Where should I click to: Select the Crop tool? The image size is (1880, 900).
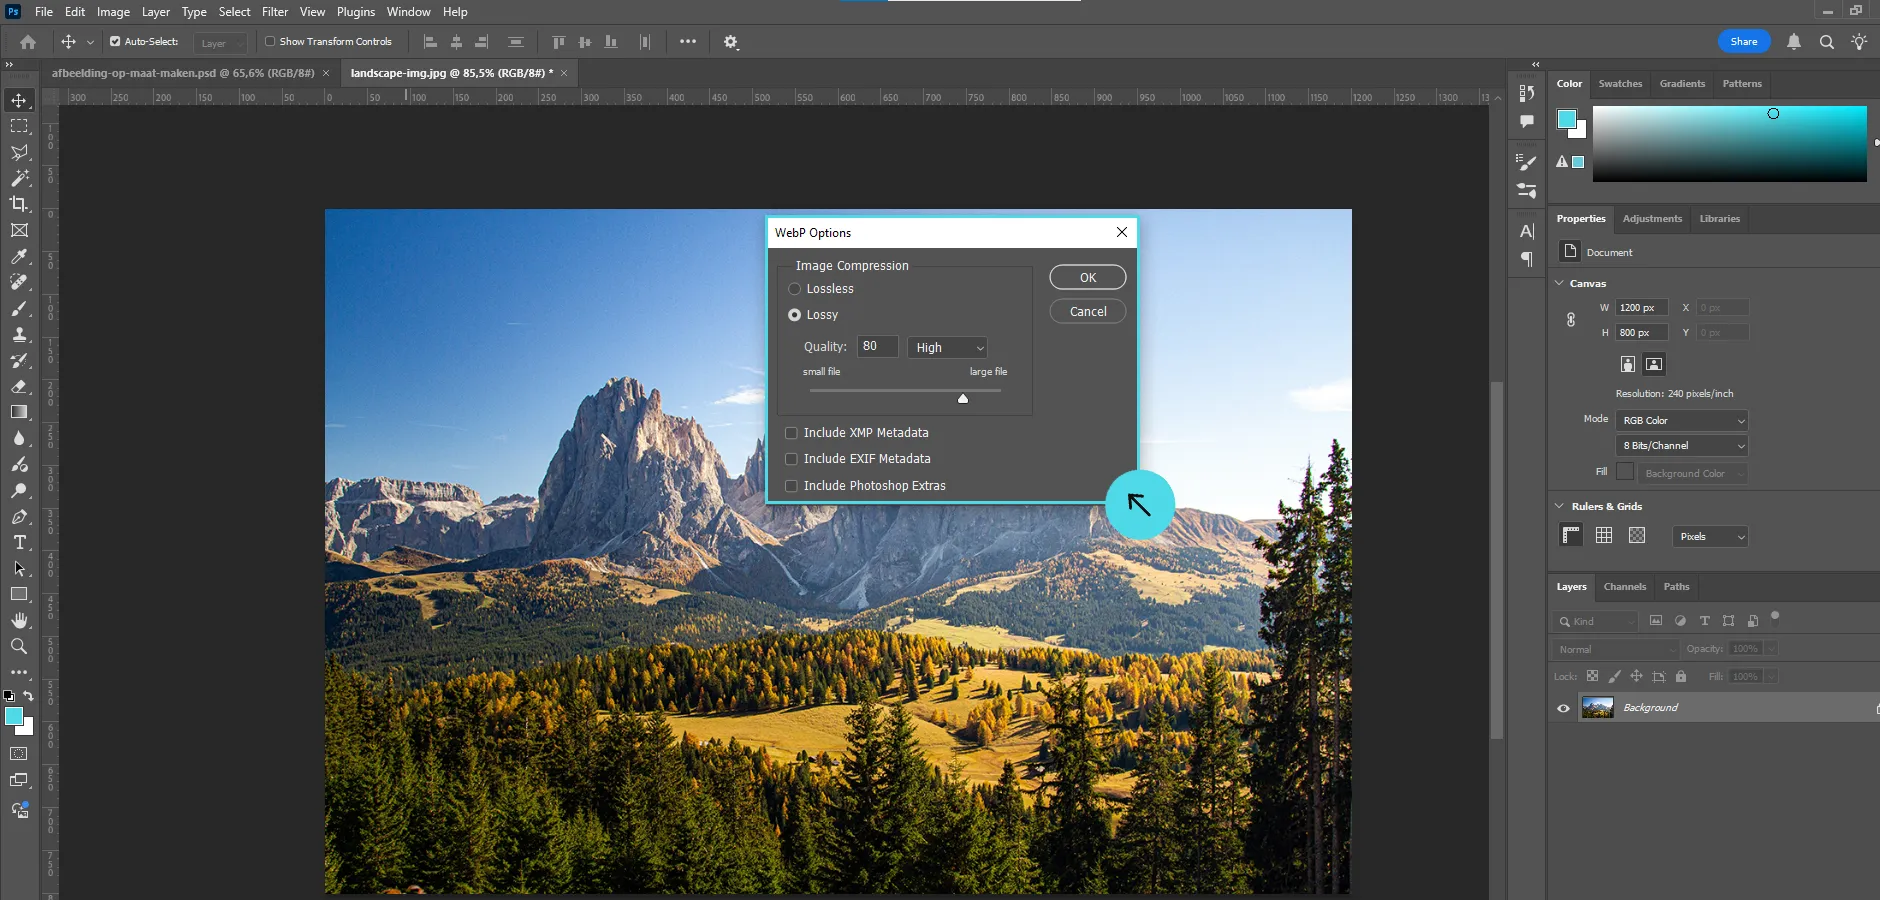[19, 204]
